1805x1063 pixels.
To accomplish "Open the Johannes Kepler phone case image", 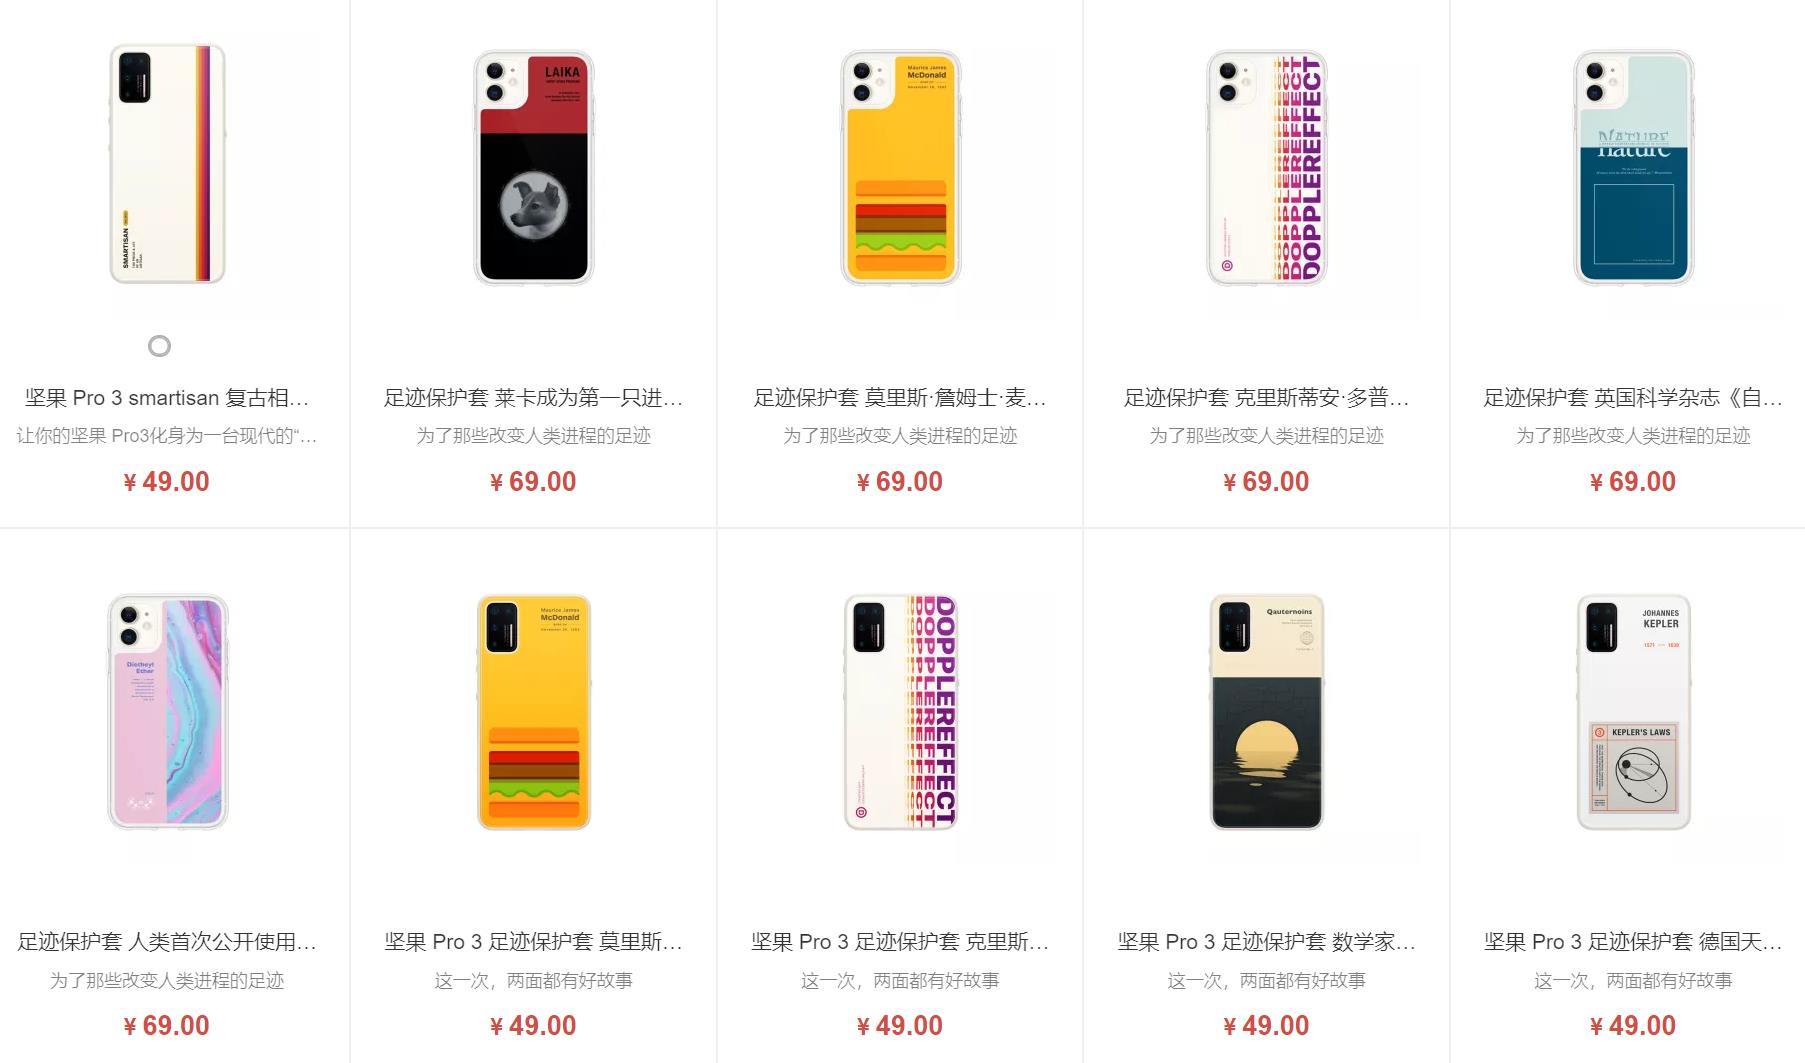I will point(1633,712).
